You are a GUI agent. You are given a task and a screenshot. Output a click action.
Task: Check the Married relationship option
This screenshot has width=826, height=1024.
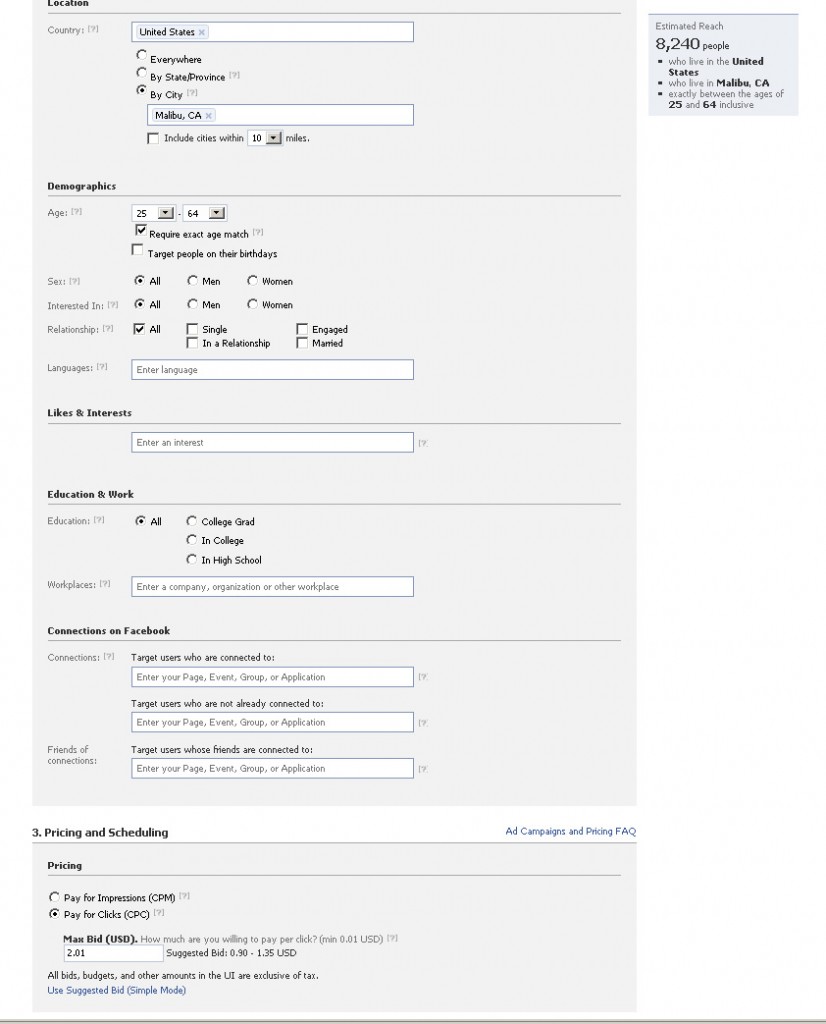[302, 342]
